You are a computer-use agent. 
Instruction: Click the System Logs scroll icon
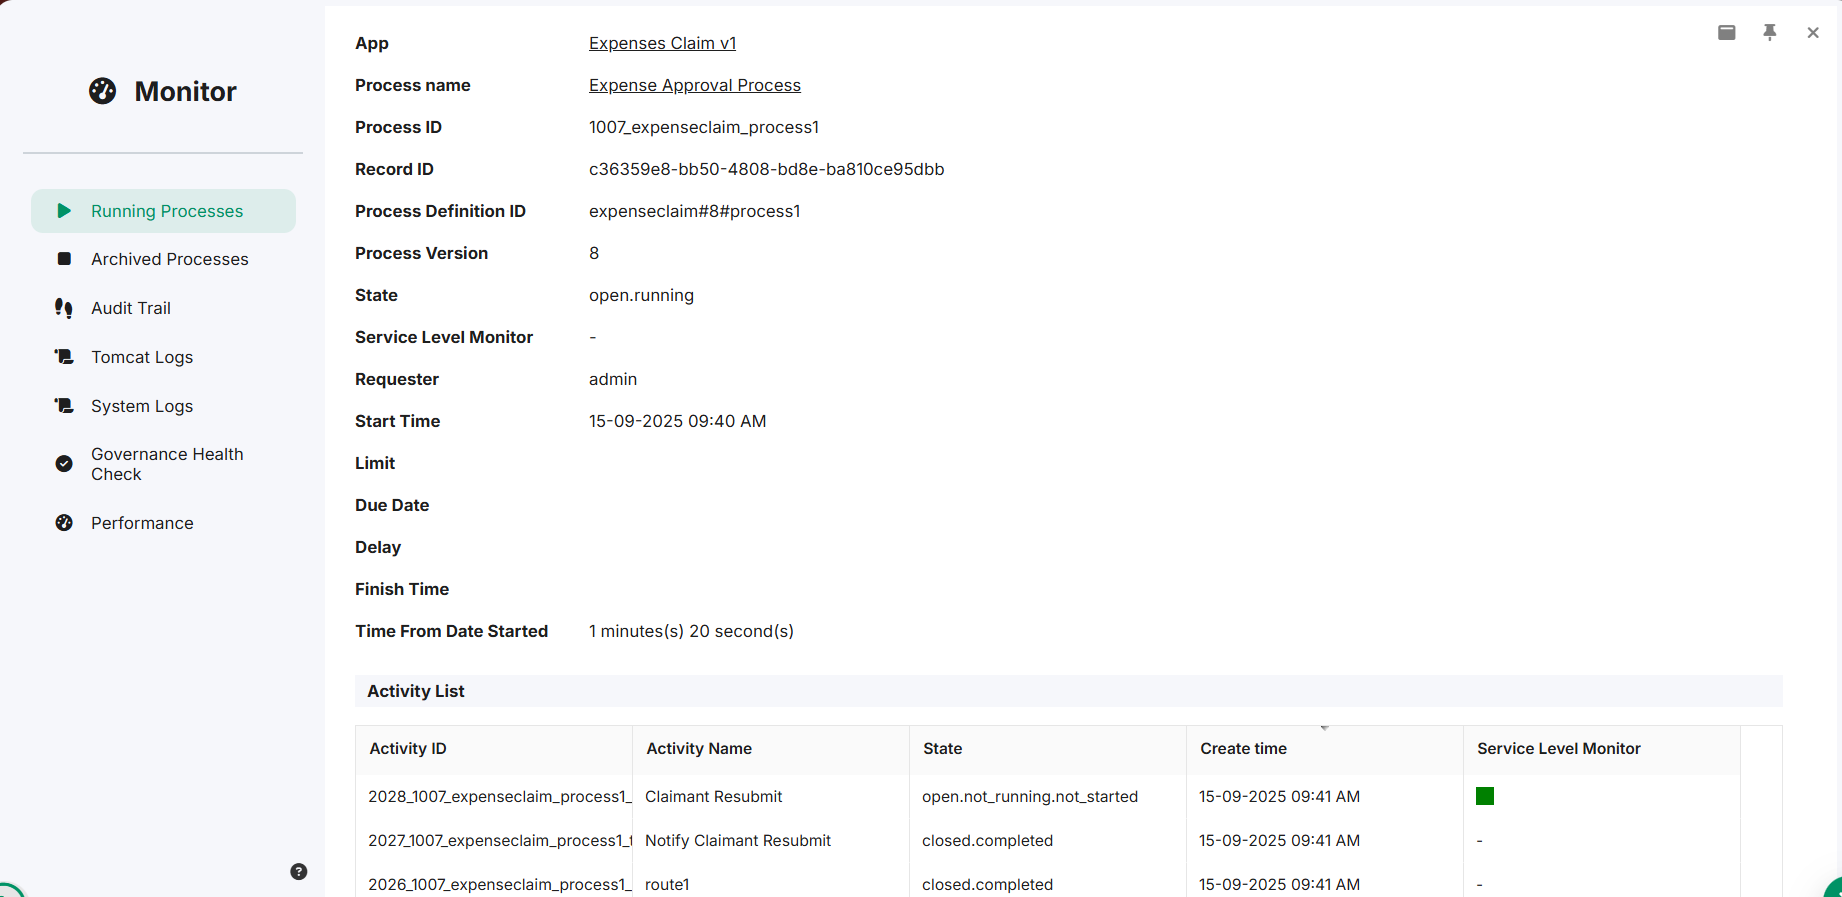pos(64,406)
